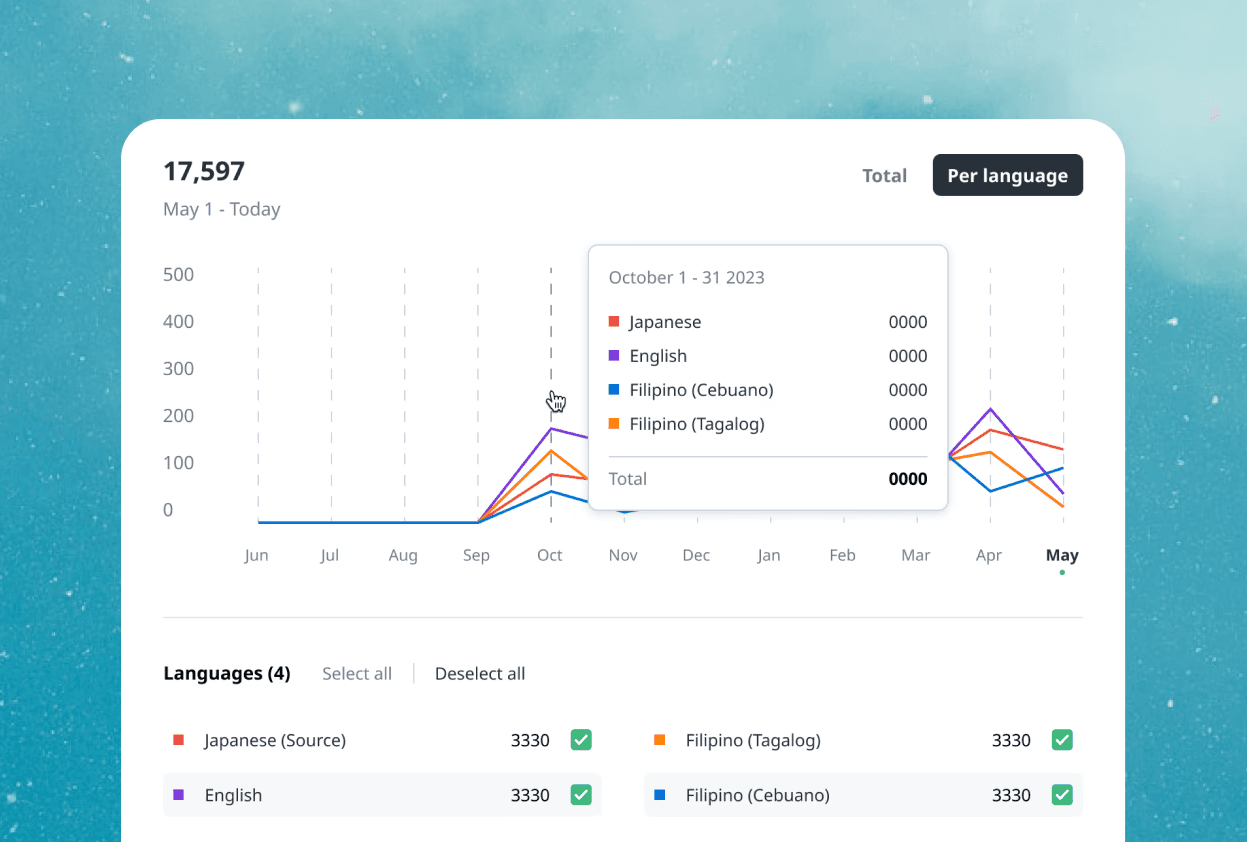Image resolution: width=1247 pixels, height=842 pixels.
Task: Click the Apr month axis label
Action: (989, 556)
